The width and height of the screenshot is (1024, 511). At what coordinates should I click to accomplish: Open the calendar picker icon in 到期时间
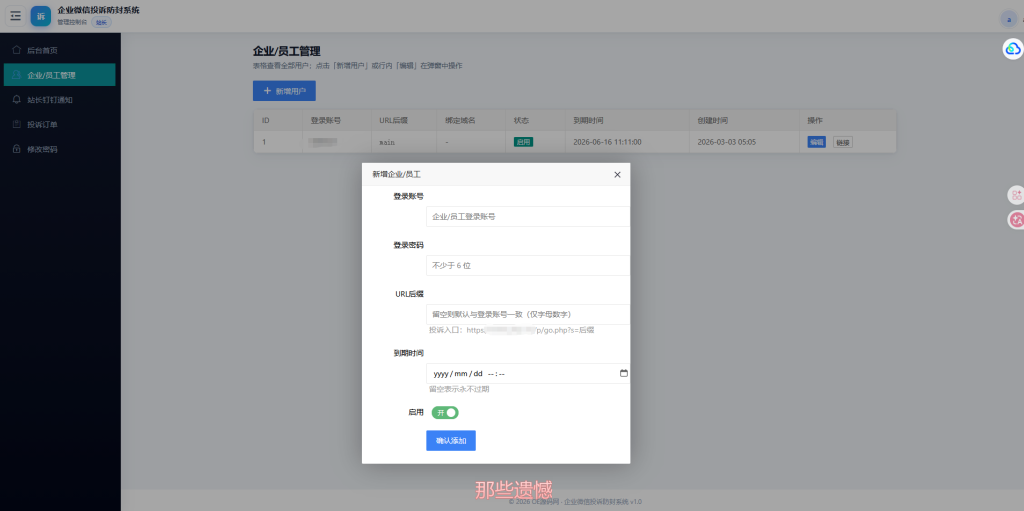click(624, 373)
